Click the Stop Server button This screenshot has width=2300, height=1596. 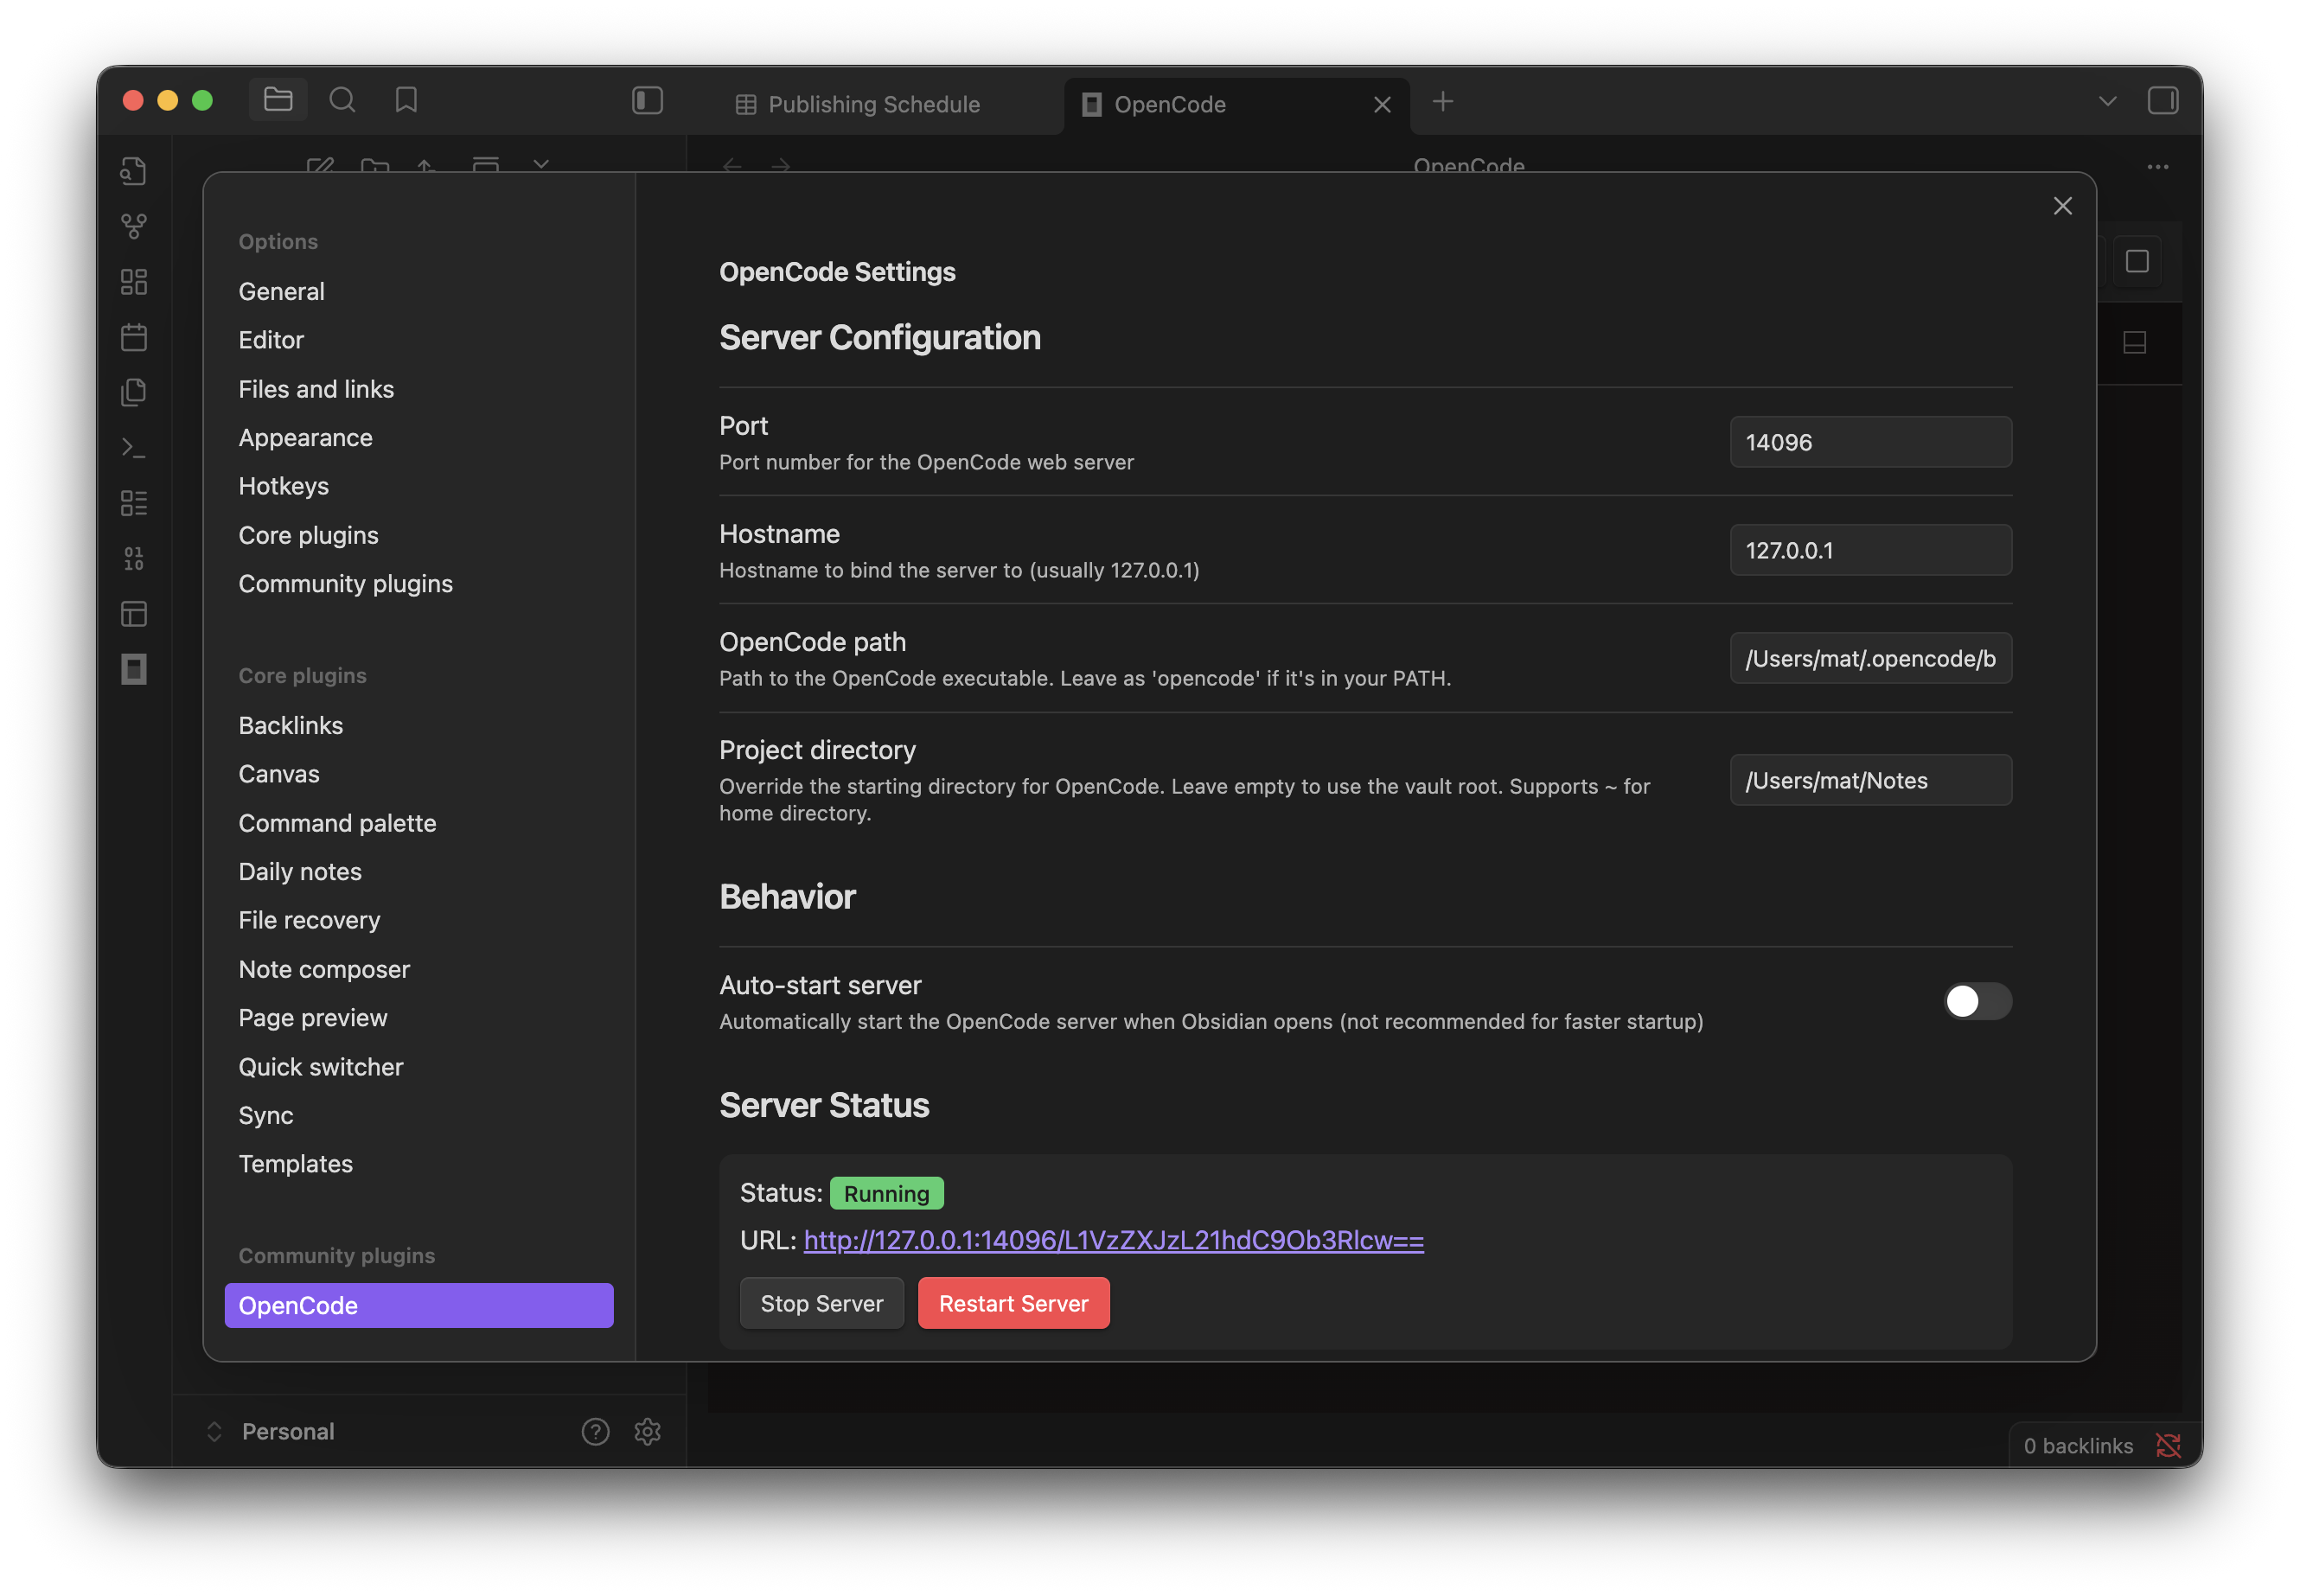coord(821,1303)
